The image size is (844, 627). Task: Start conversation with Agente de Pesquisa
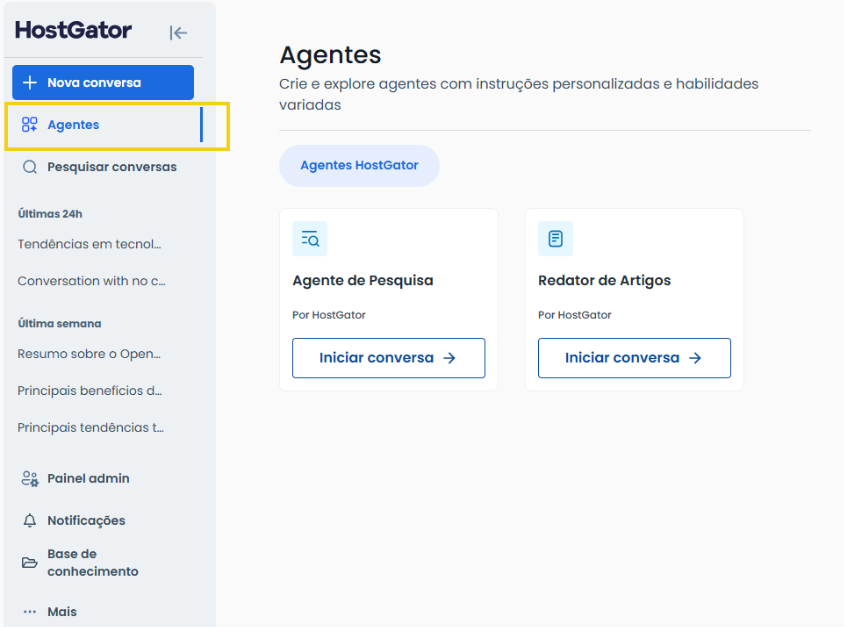click(389, 358)
